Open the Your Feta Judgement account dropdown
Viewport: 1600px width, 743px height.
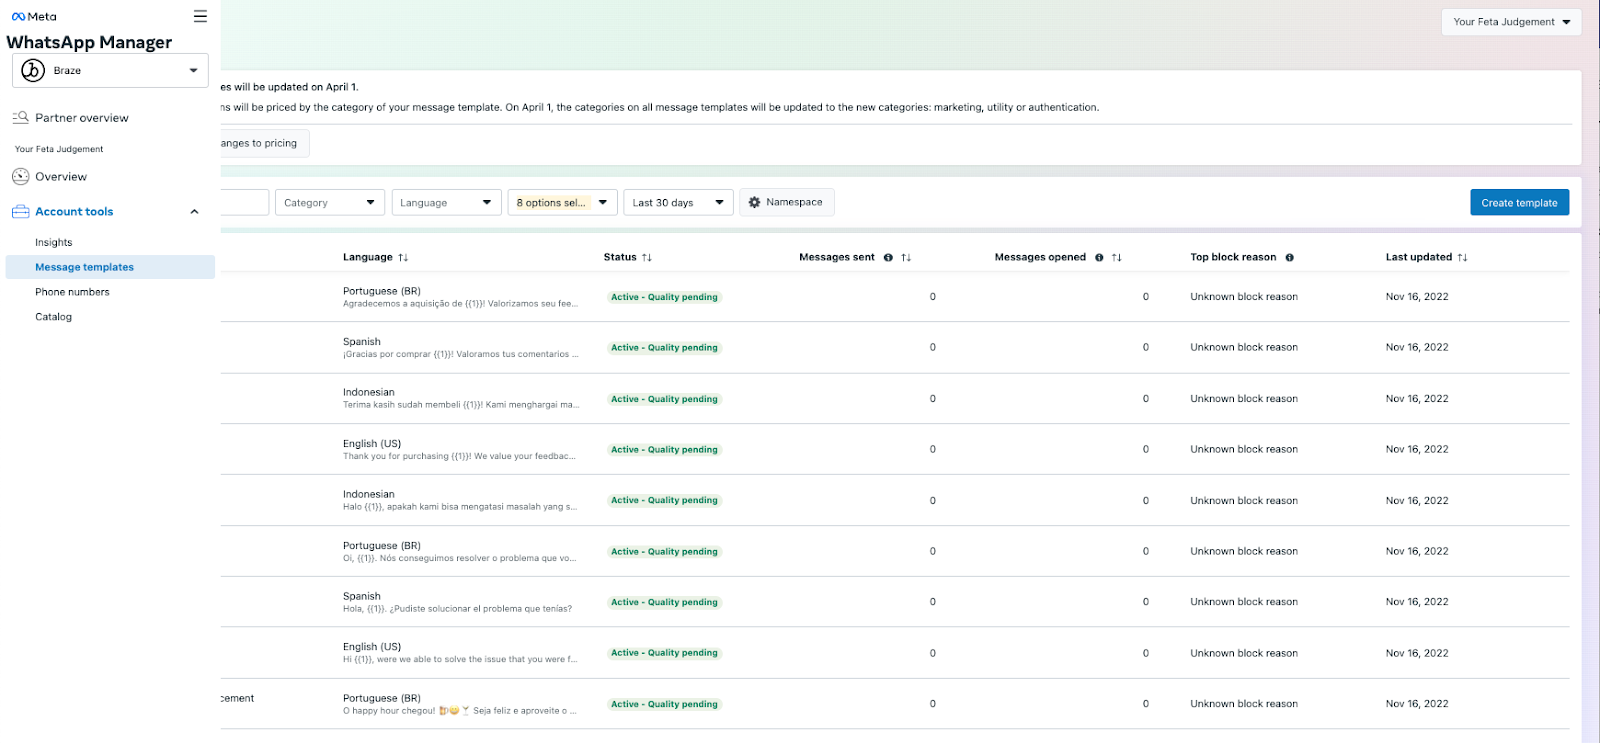[x=1511, y=22]
